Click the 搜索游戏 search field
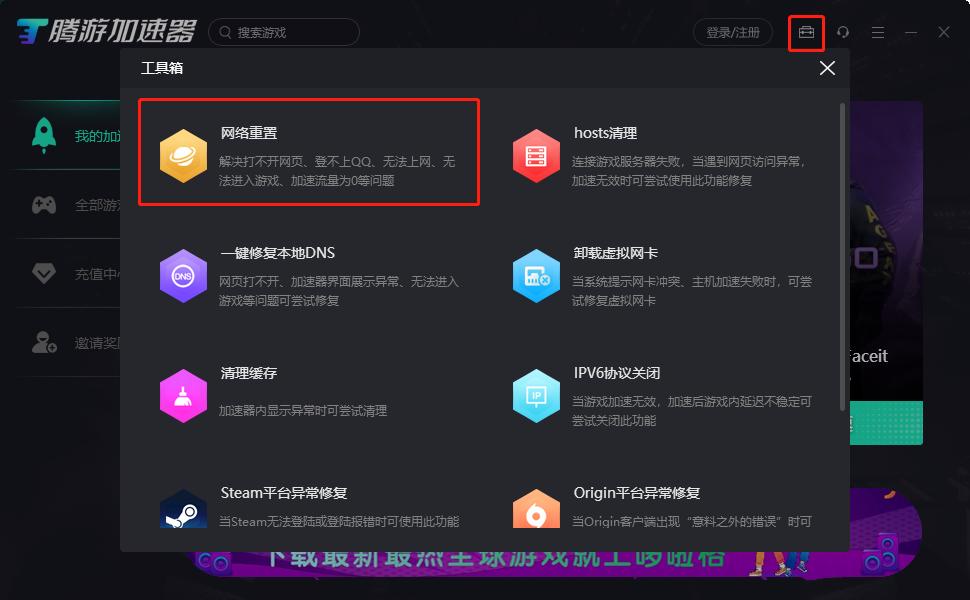Viewport: 970px width, 600px height. pos(285,31)
